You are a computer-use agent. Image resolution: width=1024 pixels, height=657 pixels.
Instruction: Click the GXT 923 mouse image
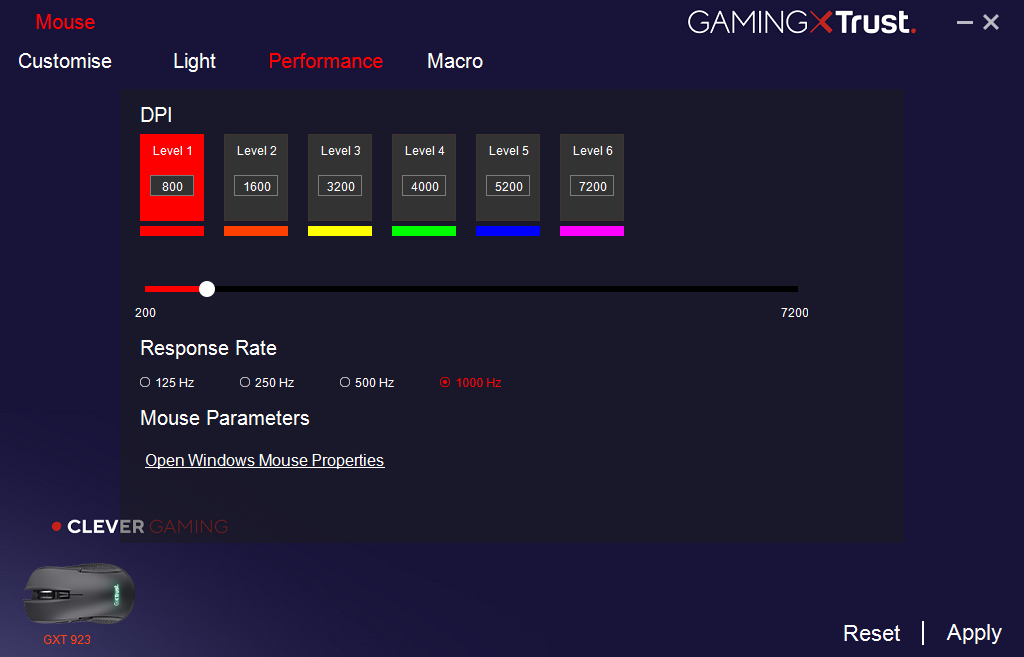(79, 594)
